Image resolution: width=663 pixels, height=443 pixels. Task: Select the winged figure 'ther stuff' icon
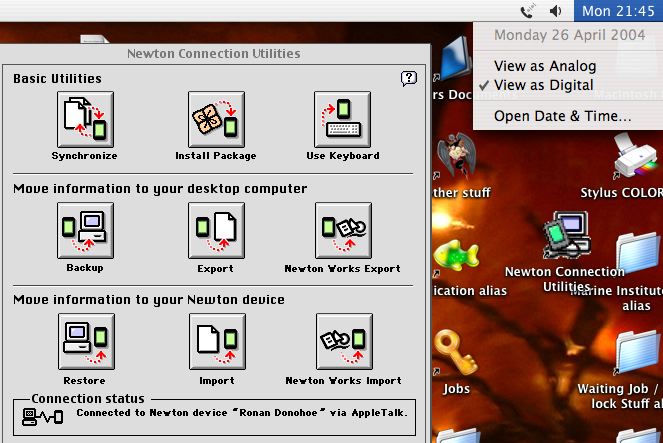(456, 156)
